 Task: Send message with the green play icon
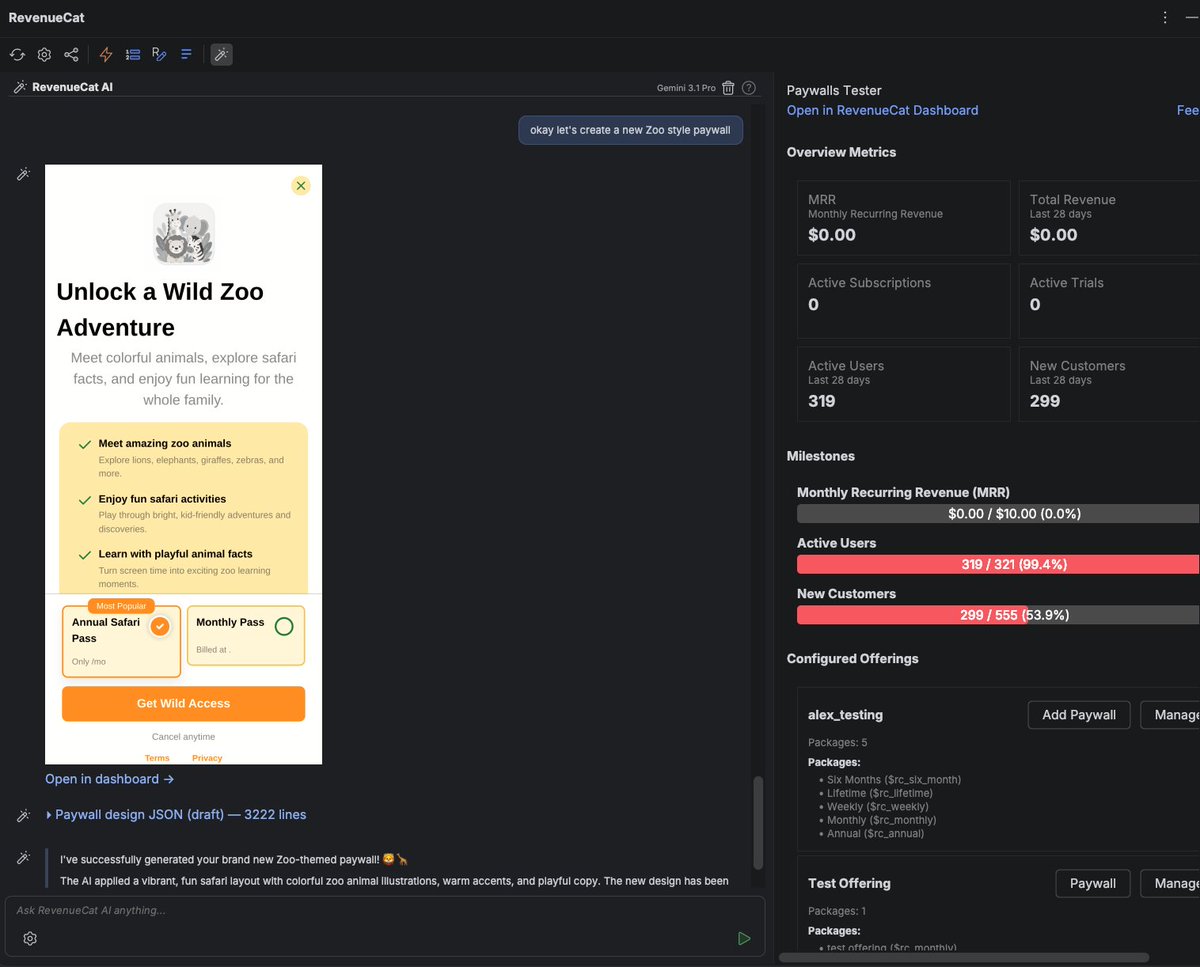click(x=743, y=938)
